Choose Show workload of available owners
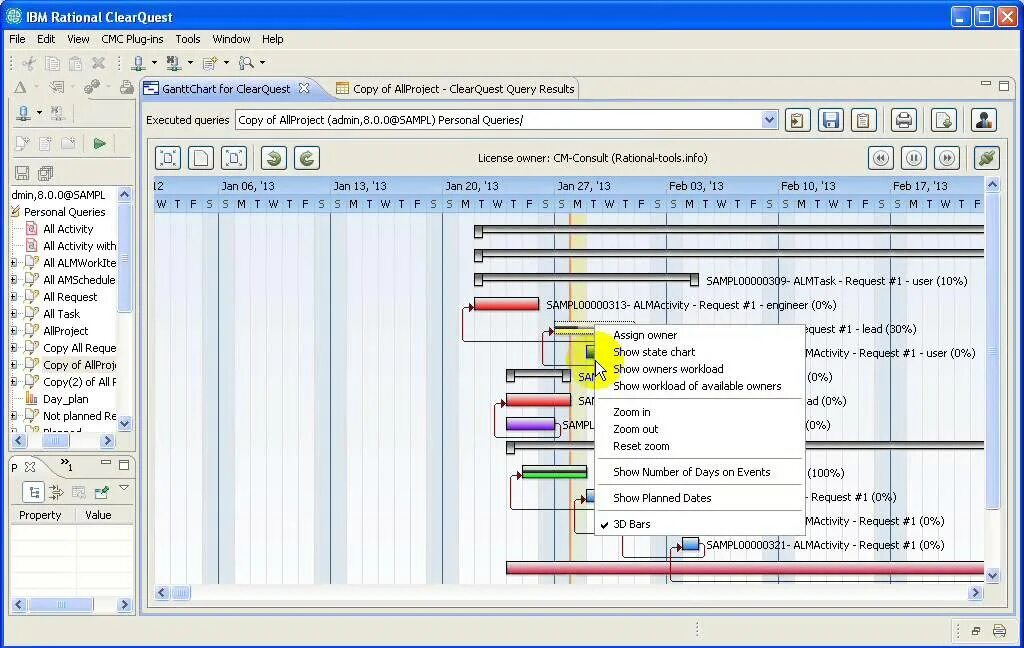Viewport: 1024px width, 648px height. [x=699, y=386]
